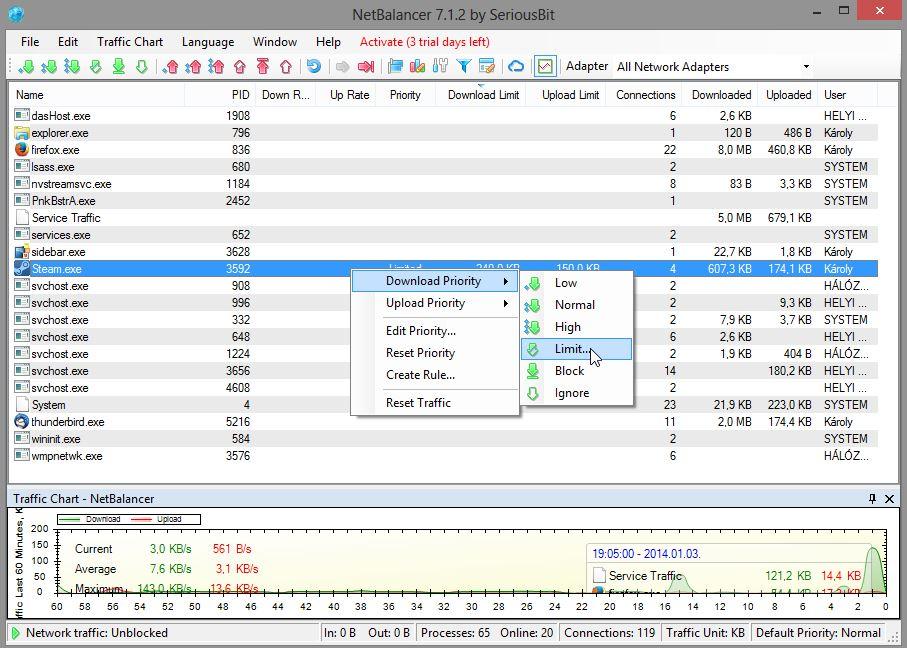Screen dimensions: 907x648
Task: Open the Help menu
Action: [x=328, y=42]
